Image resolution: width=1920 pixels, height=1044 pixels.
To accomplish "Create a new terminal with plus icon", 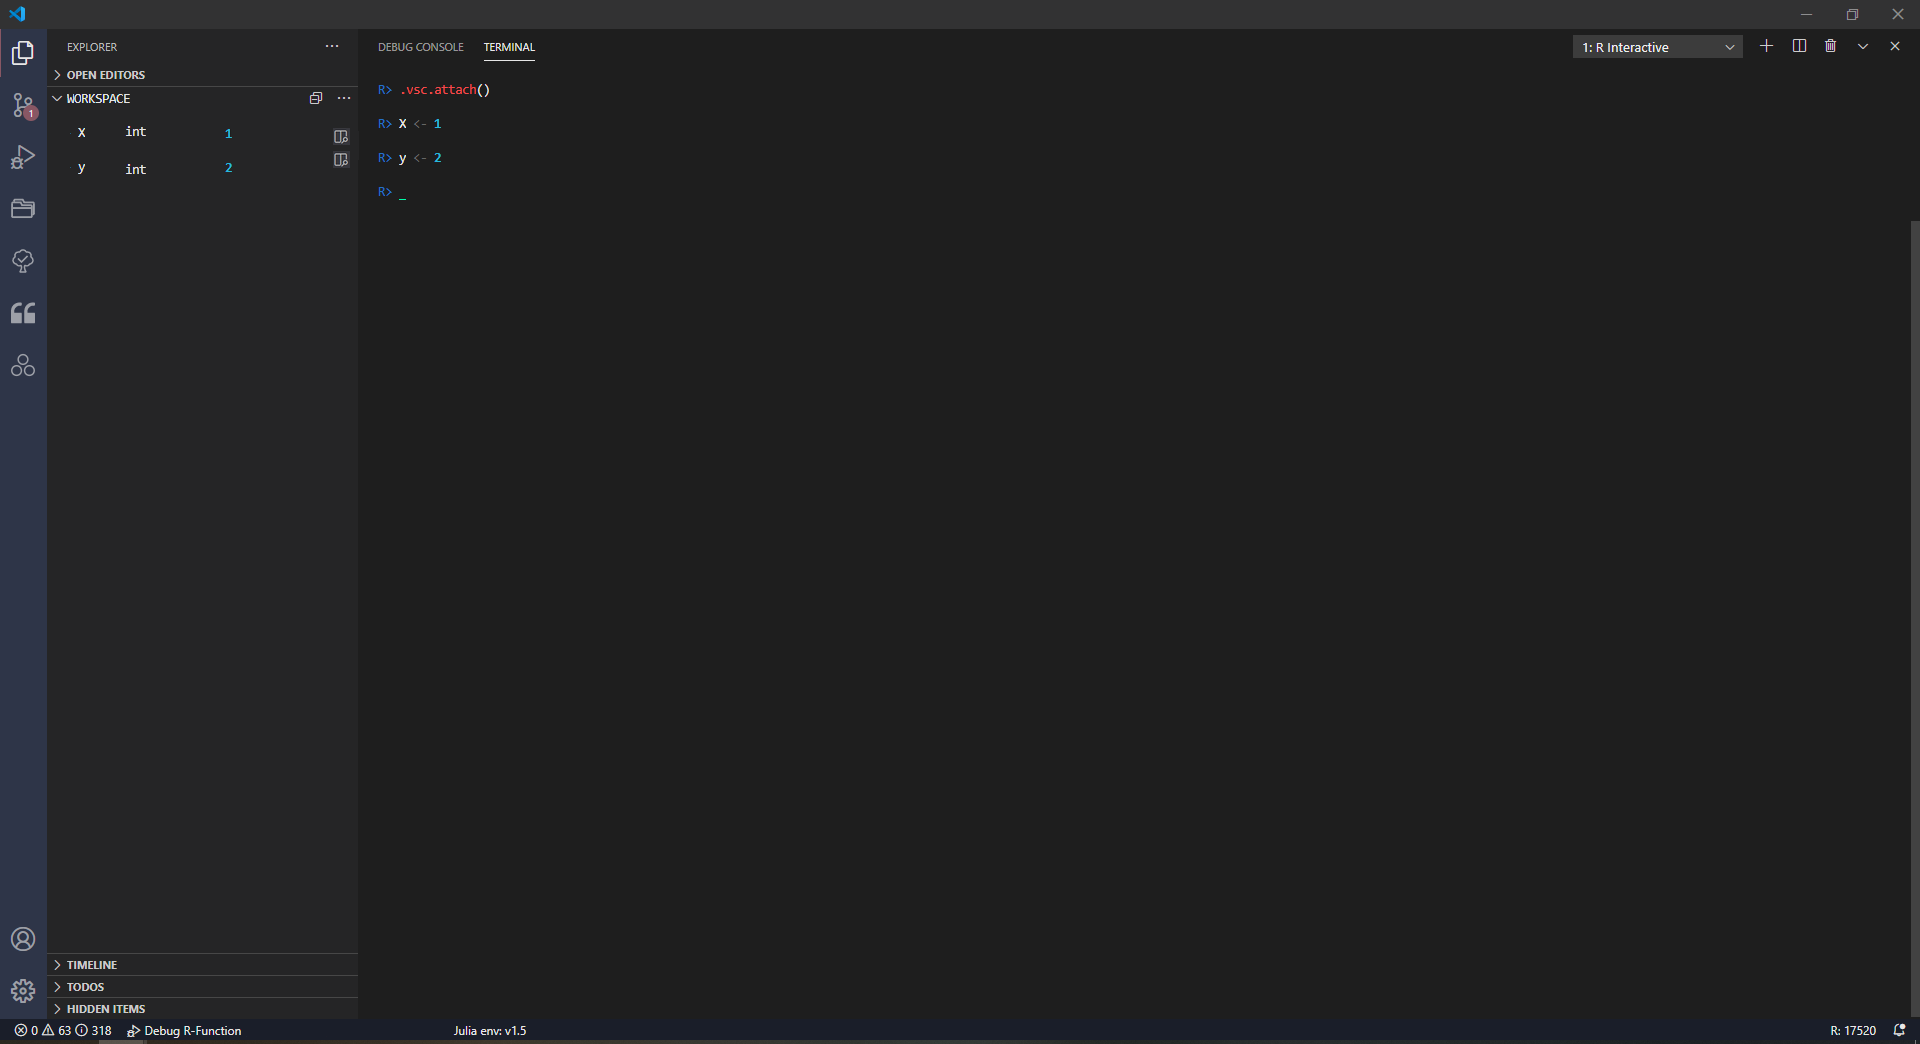I will coord(1767,46).
